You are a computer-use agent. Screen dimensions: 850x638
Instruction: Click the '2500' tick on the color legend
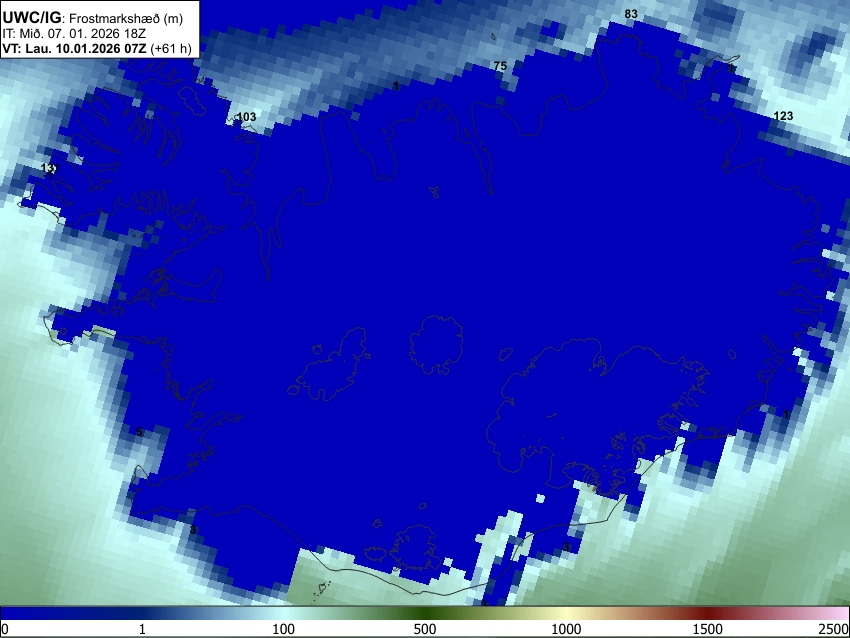point(835,629)
